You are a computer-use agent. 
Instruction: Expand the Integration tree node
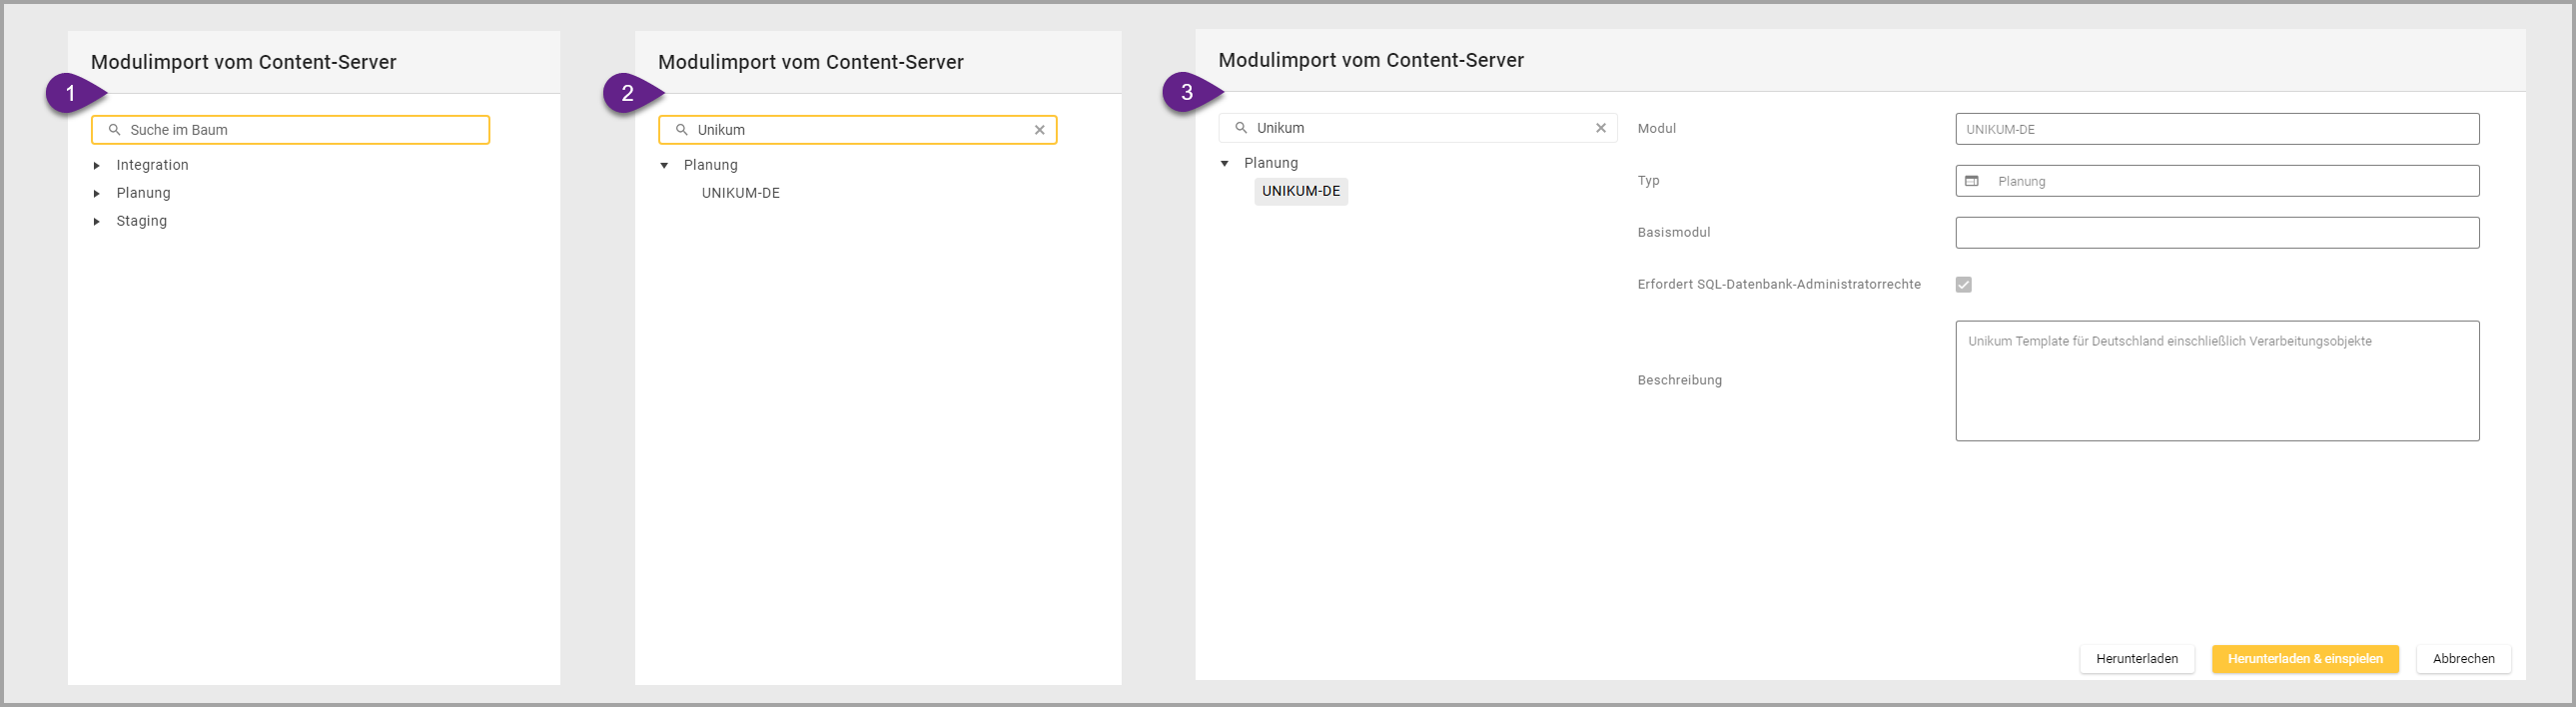coord(97,166)
